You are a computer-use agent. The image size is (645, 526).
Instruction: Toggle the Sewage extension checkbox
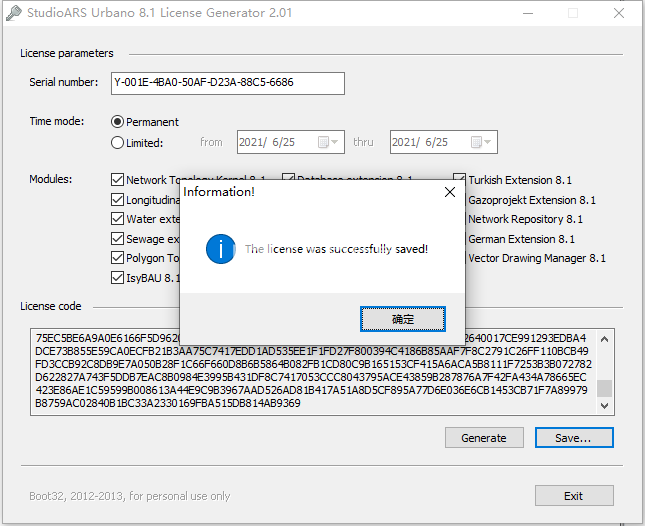click(117, 239)
